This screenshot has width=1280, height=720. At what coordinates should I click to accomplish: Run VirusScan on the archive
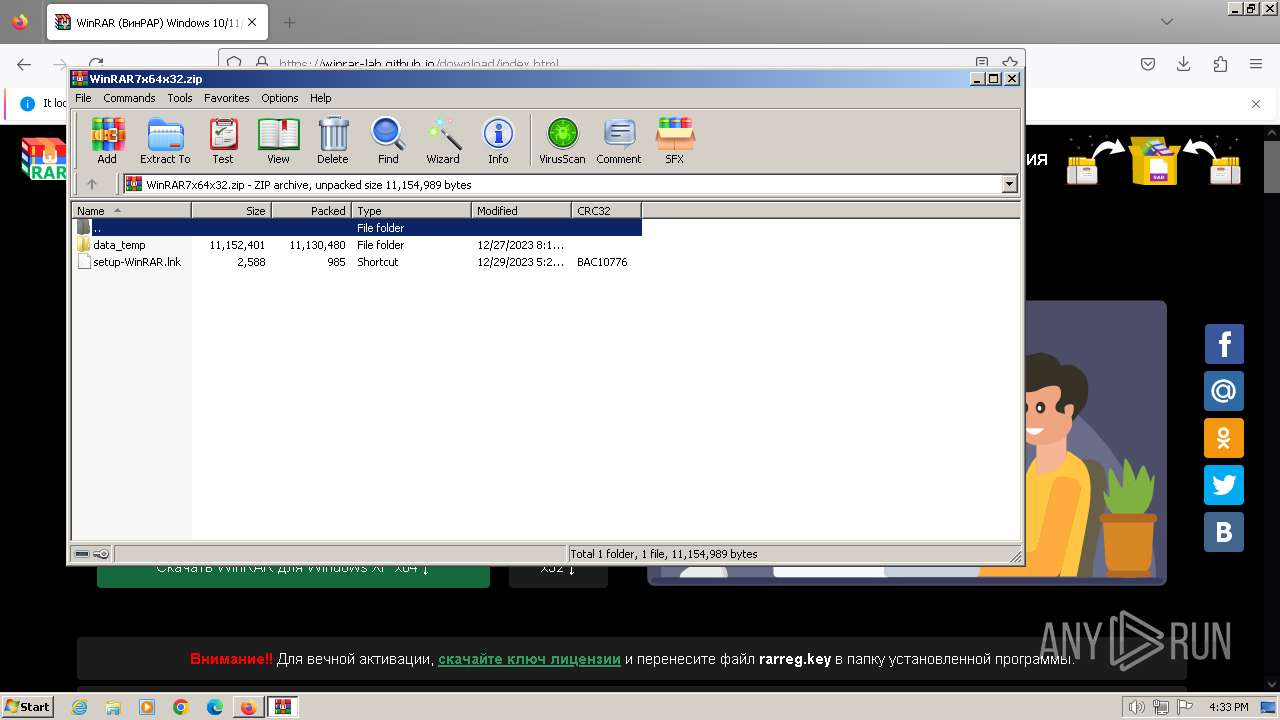tap(562, 140)
